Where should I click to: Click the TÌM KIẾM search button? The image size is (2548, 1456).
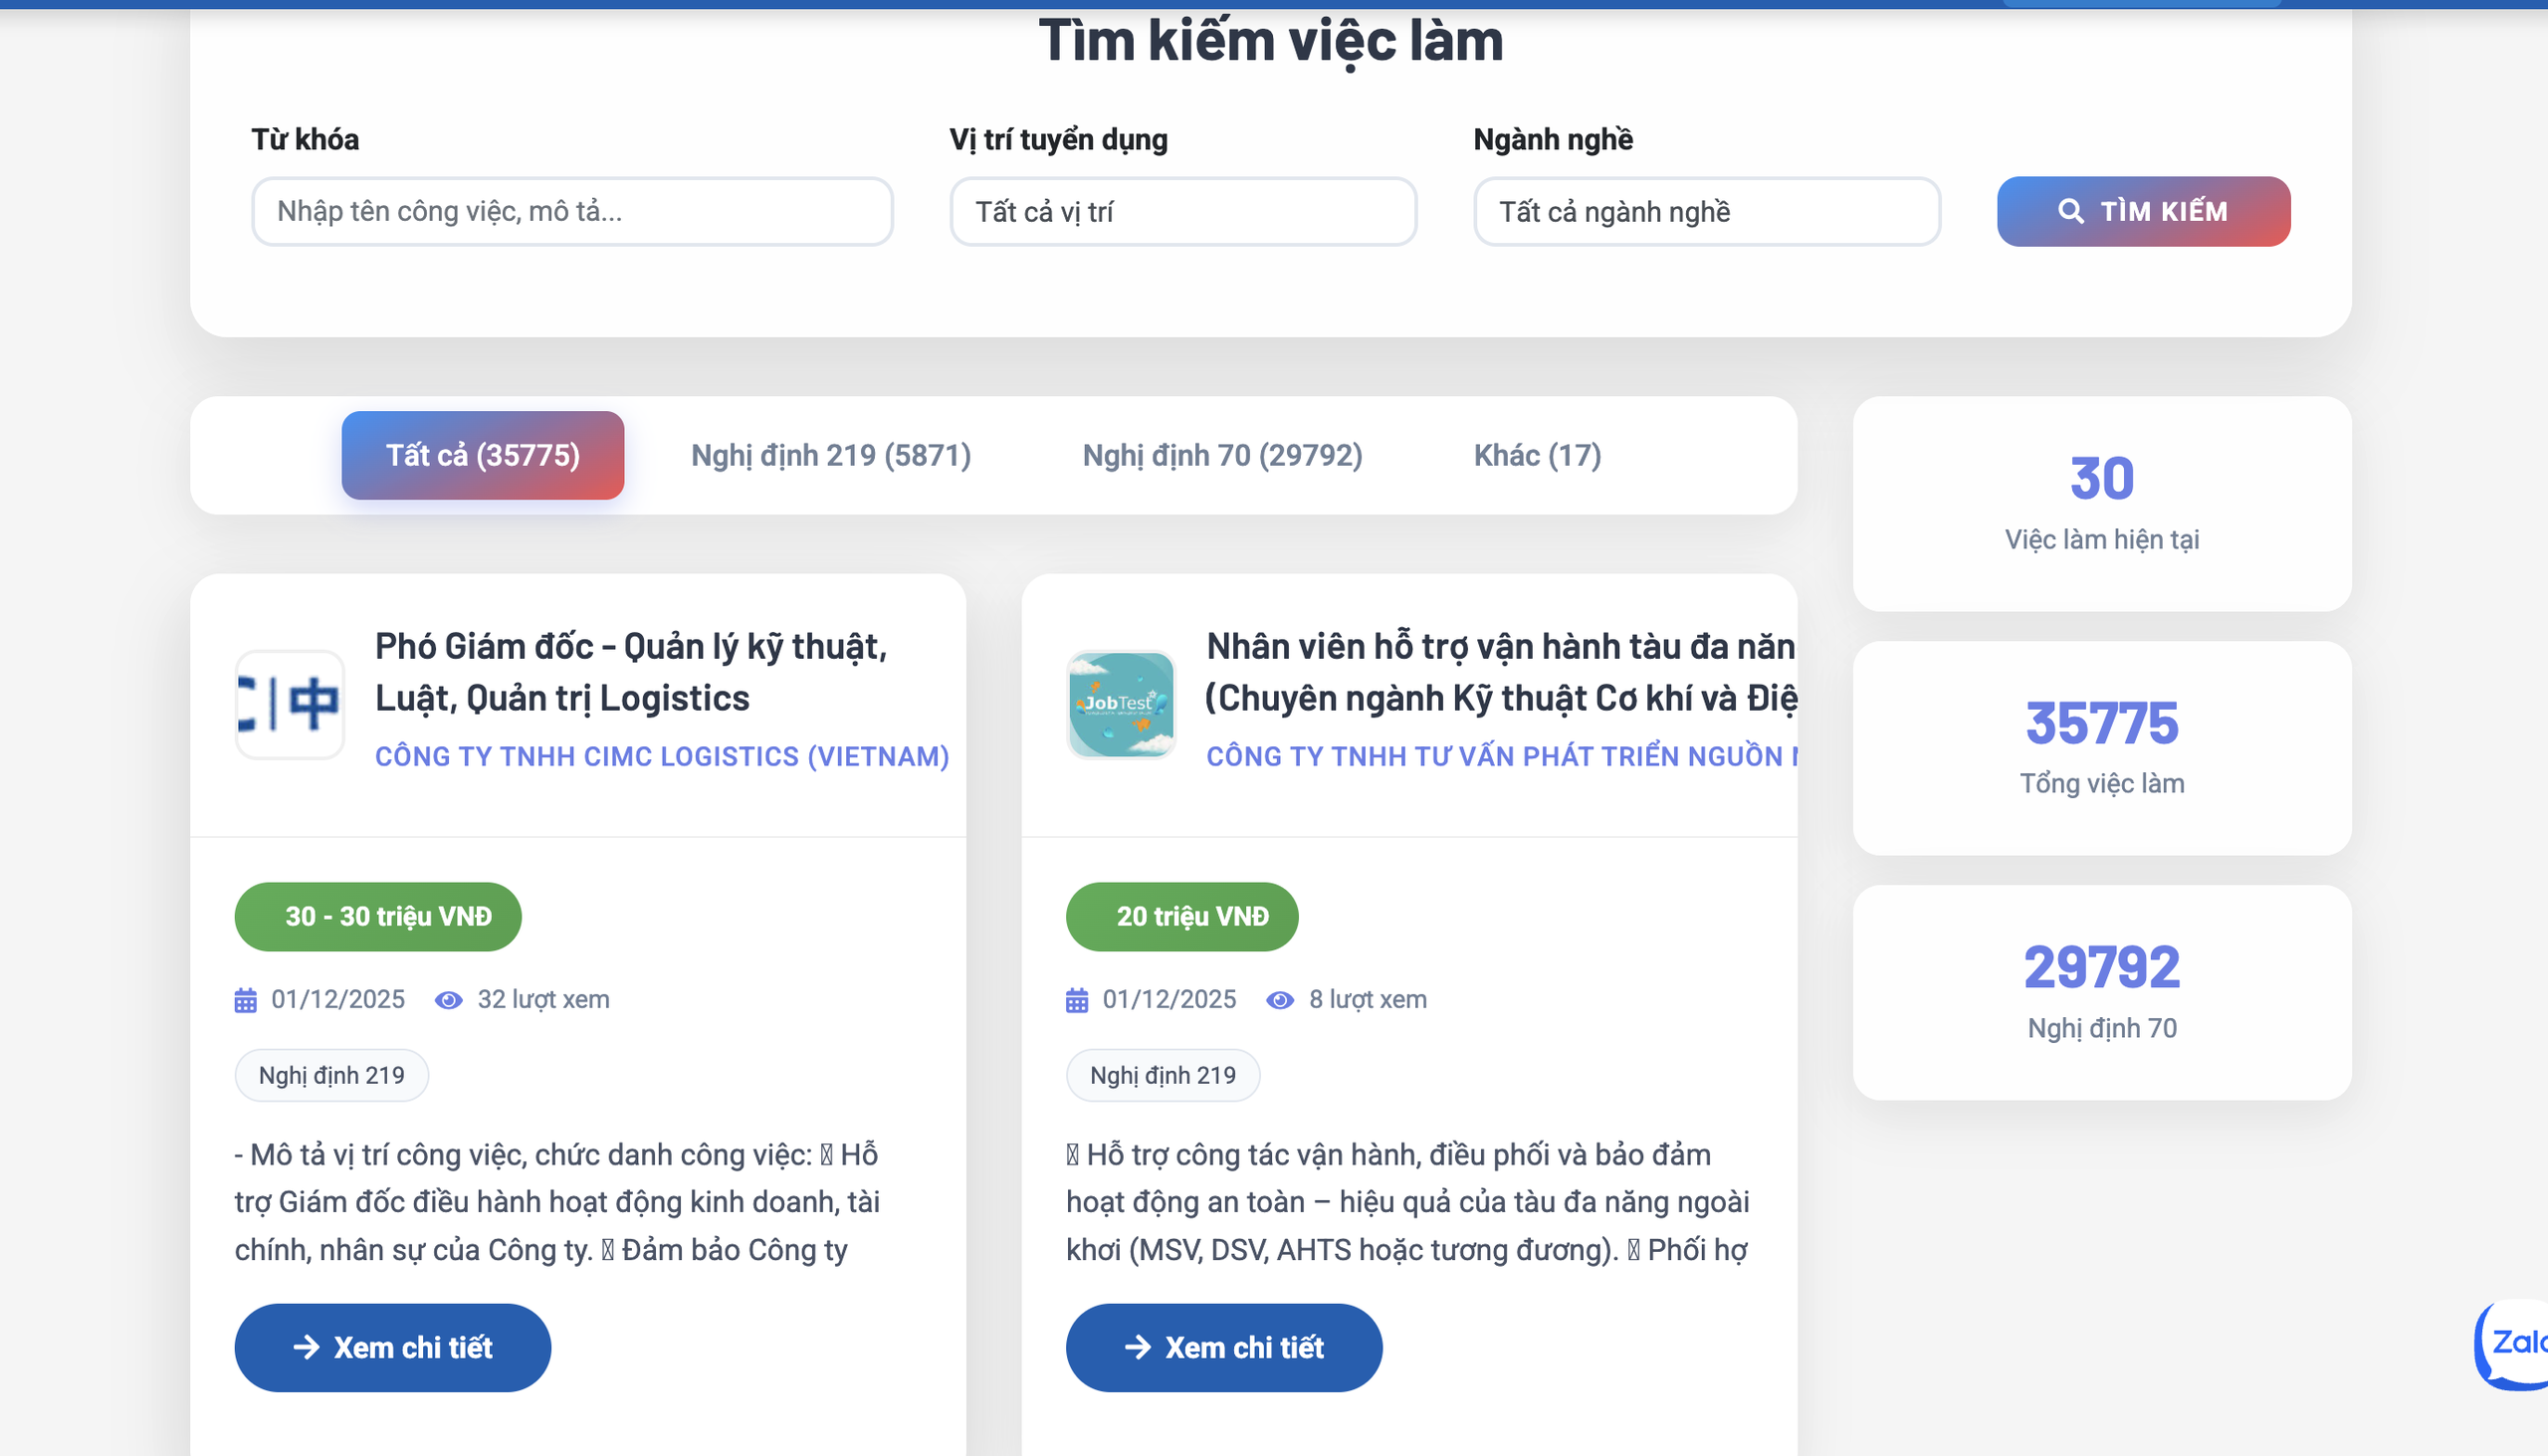point(2143,211)
